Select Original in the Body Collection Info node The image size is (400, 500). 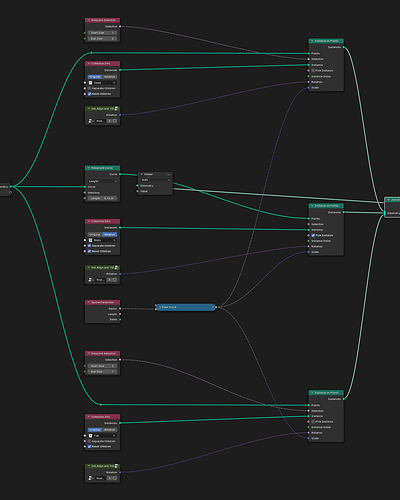point(95,234)
